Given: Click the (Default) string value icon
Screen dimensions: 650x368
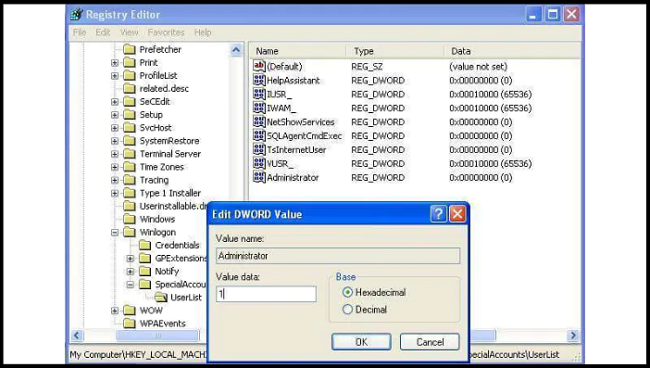Looking at the screenshot, I should tap(260, 66).
